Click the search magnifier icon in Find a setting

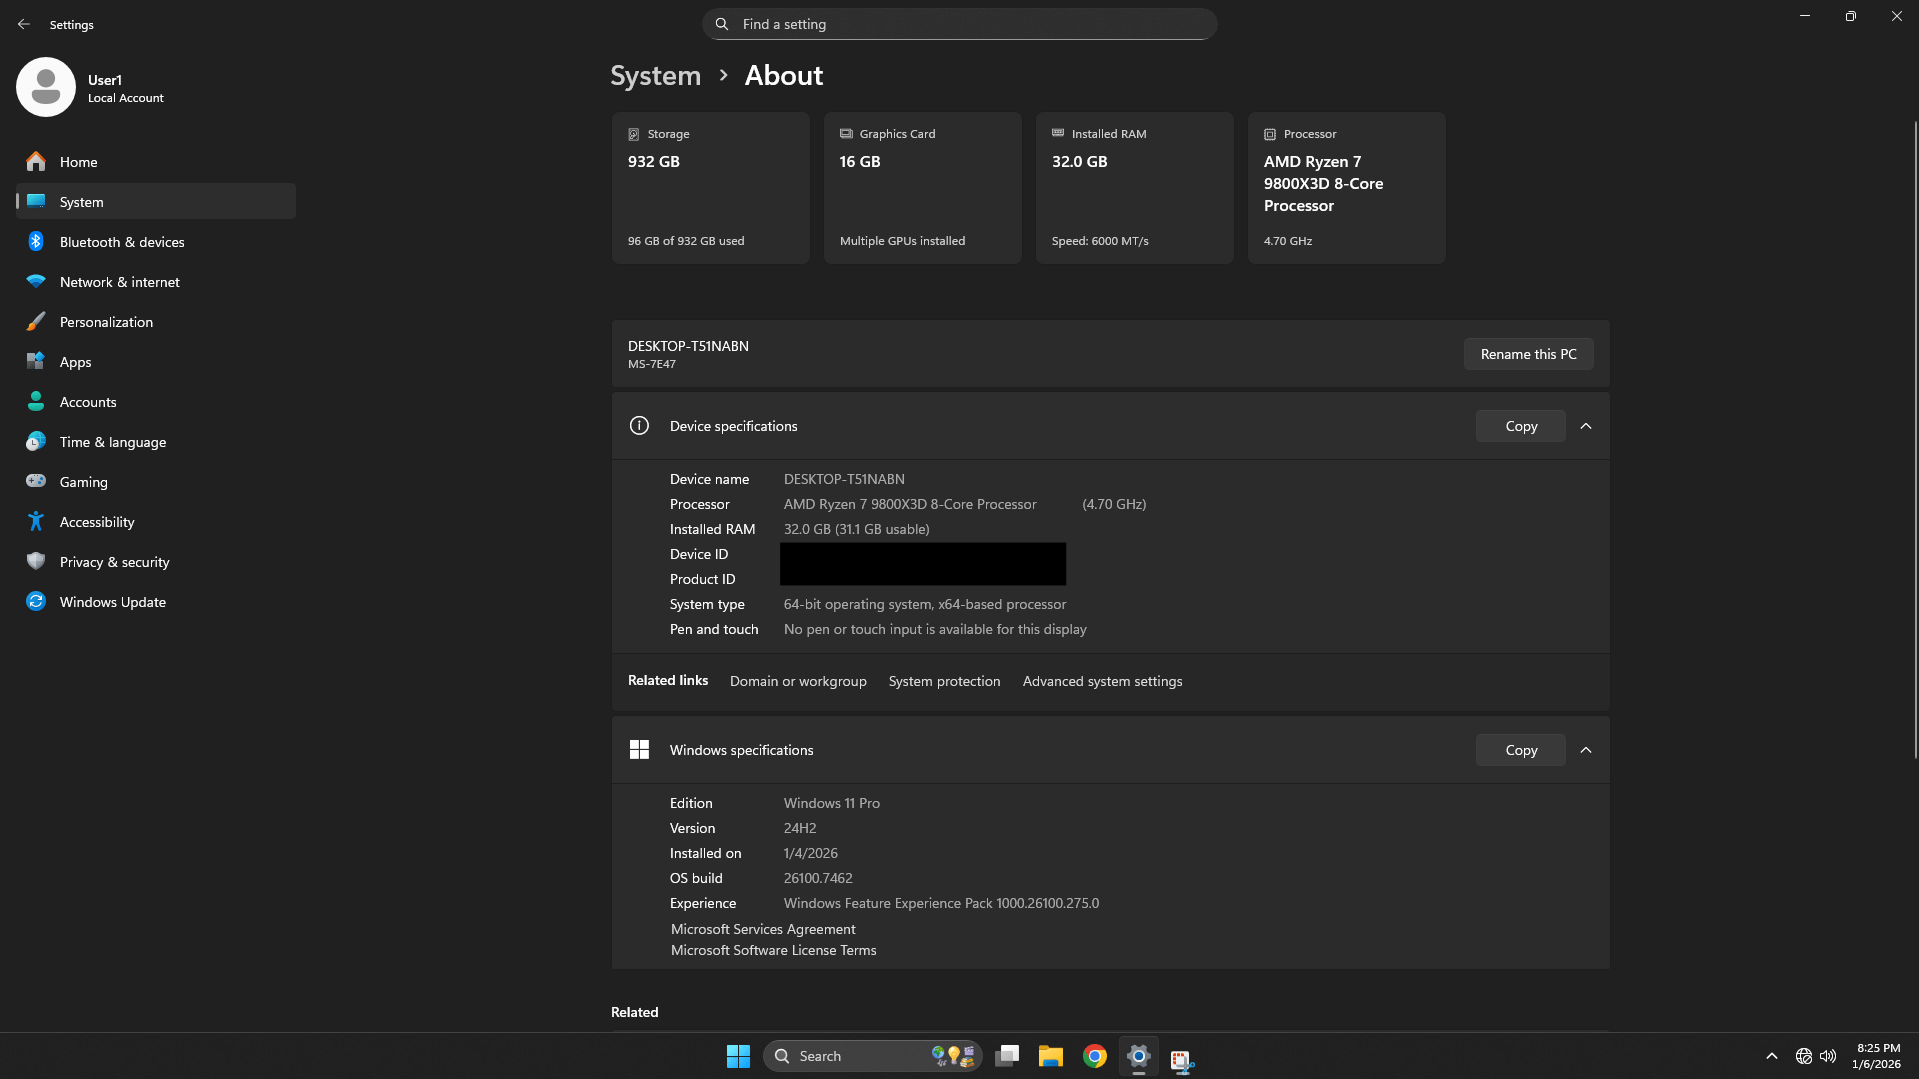pyautogui.click(x=722, y=24)
